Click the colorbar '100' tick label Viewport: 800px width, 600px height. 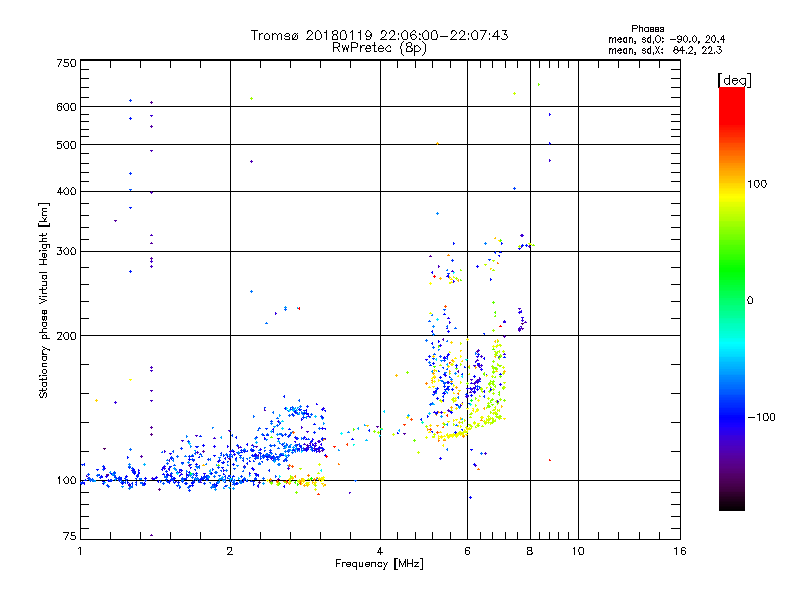757,184
